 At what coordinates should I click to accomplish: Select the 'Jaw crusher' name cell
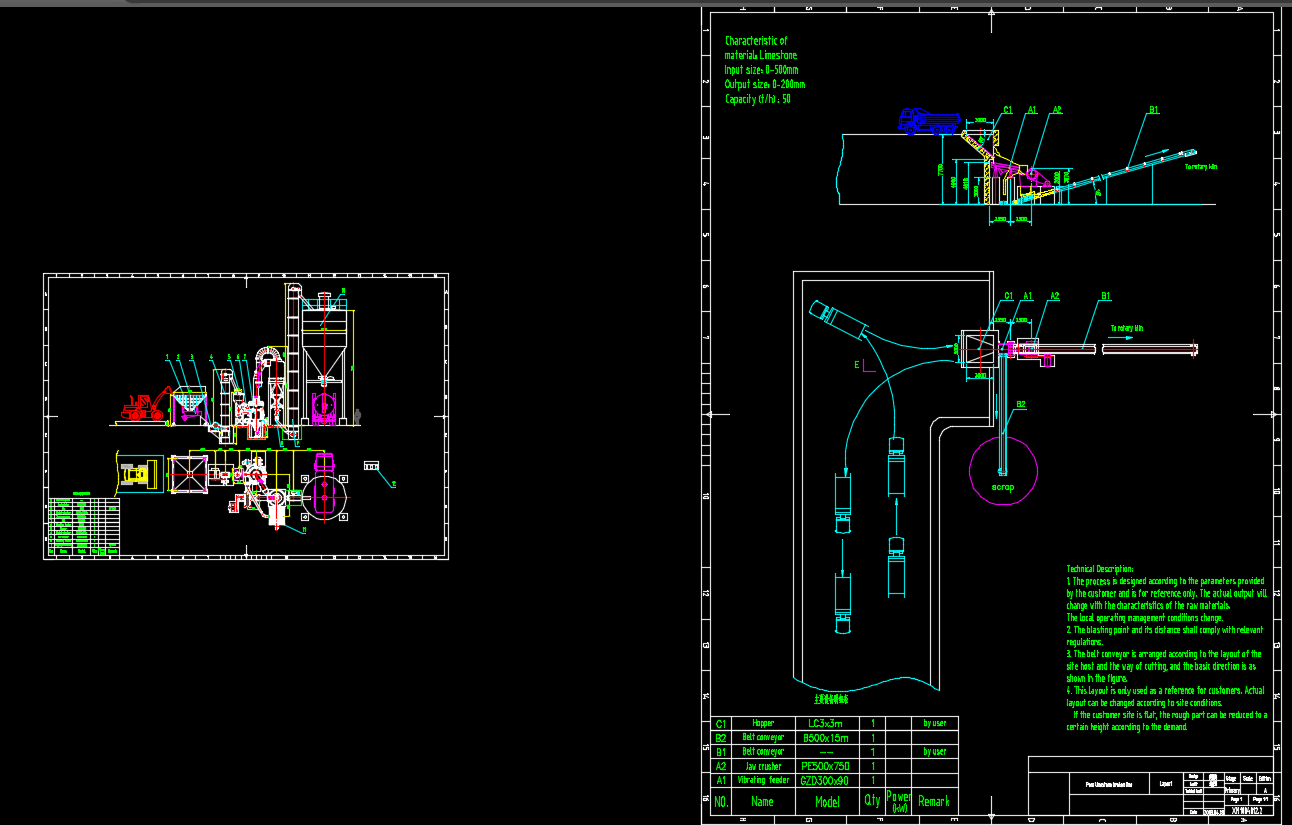point(763,766)
